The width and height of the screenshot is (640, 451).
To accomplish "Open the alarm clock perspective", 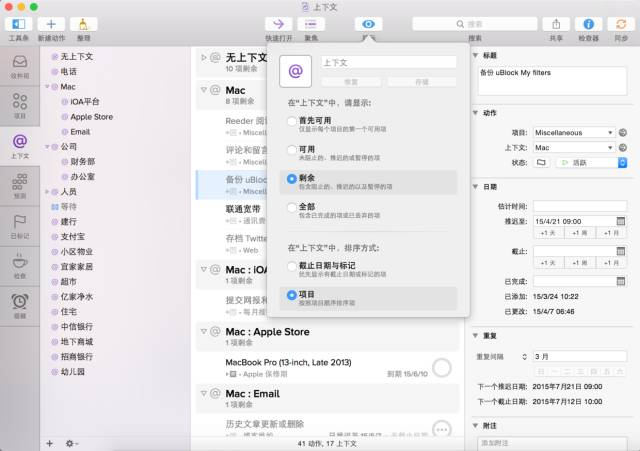I will point(20,306).
